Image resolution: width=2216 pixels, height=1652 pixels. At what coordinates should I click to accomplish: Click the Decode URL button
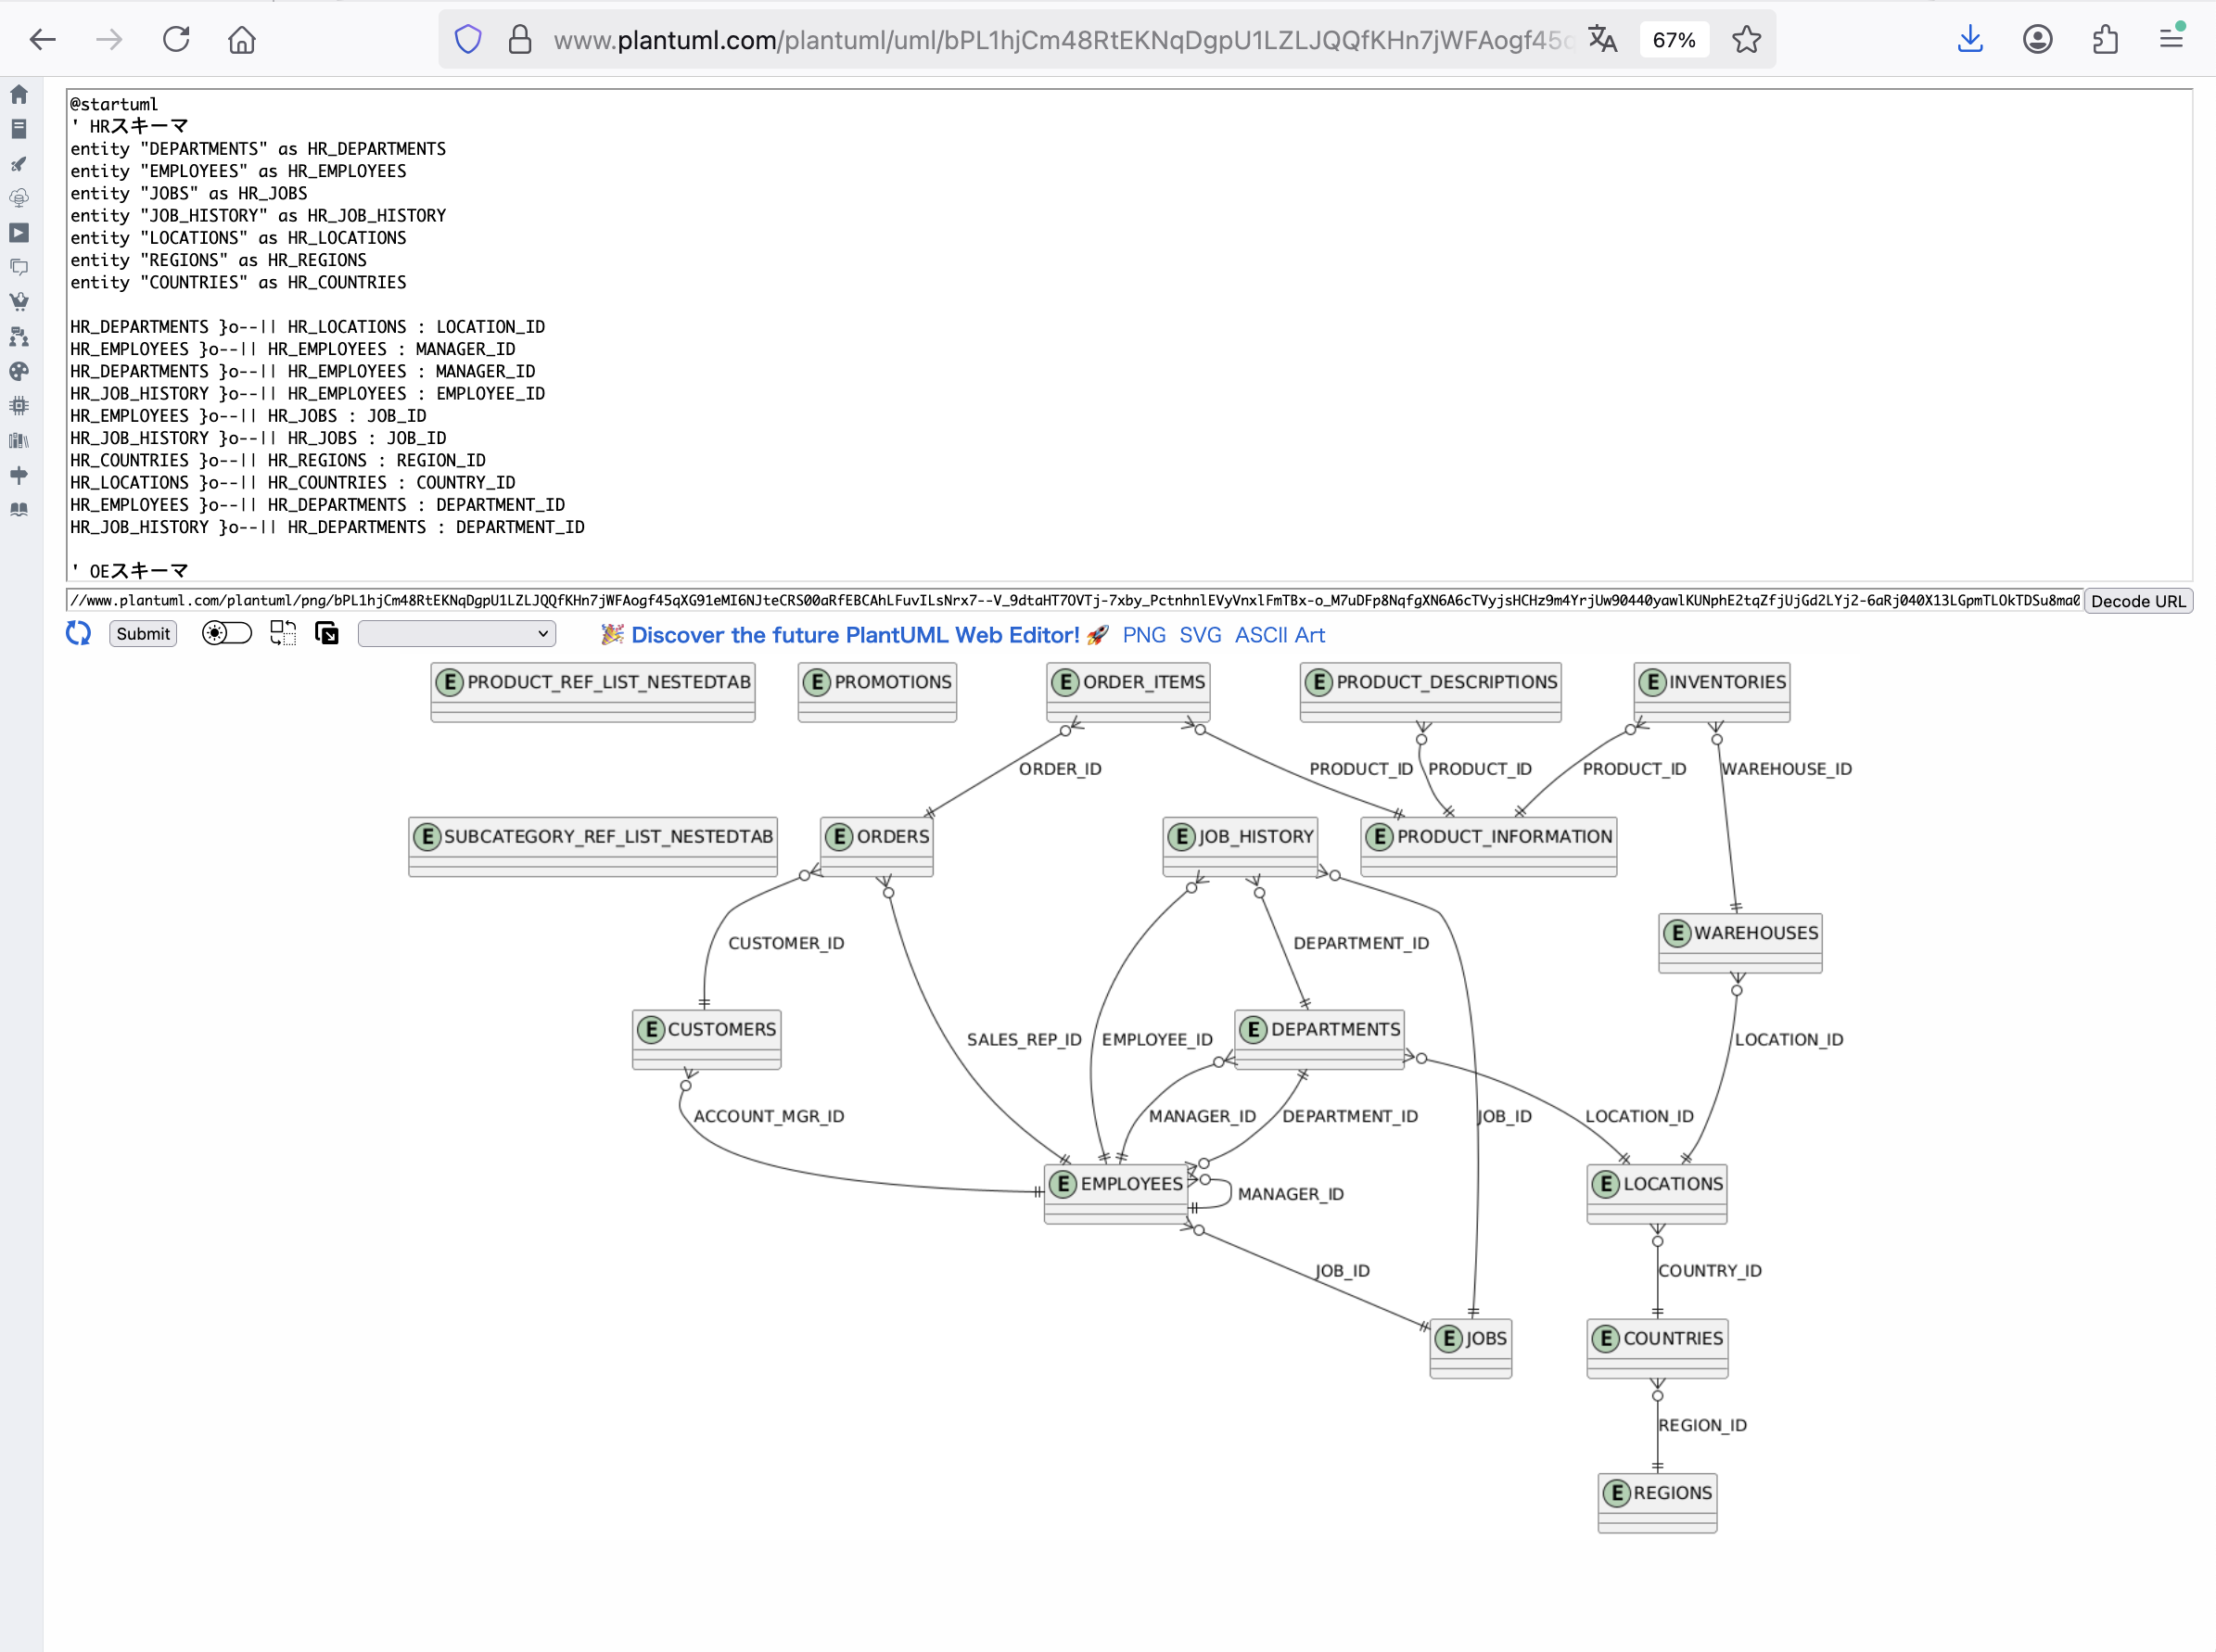2137,601
